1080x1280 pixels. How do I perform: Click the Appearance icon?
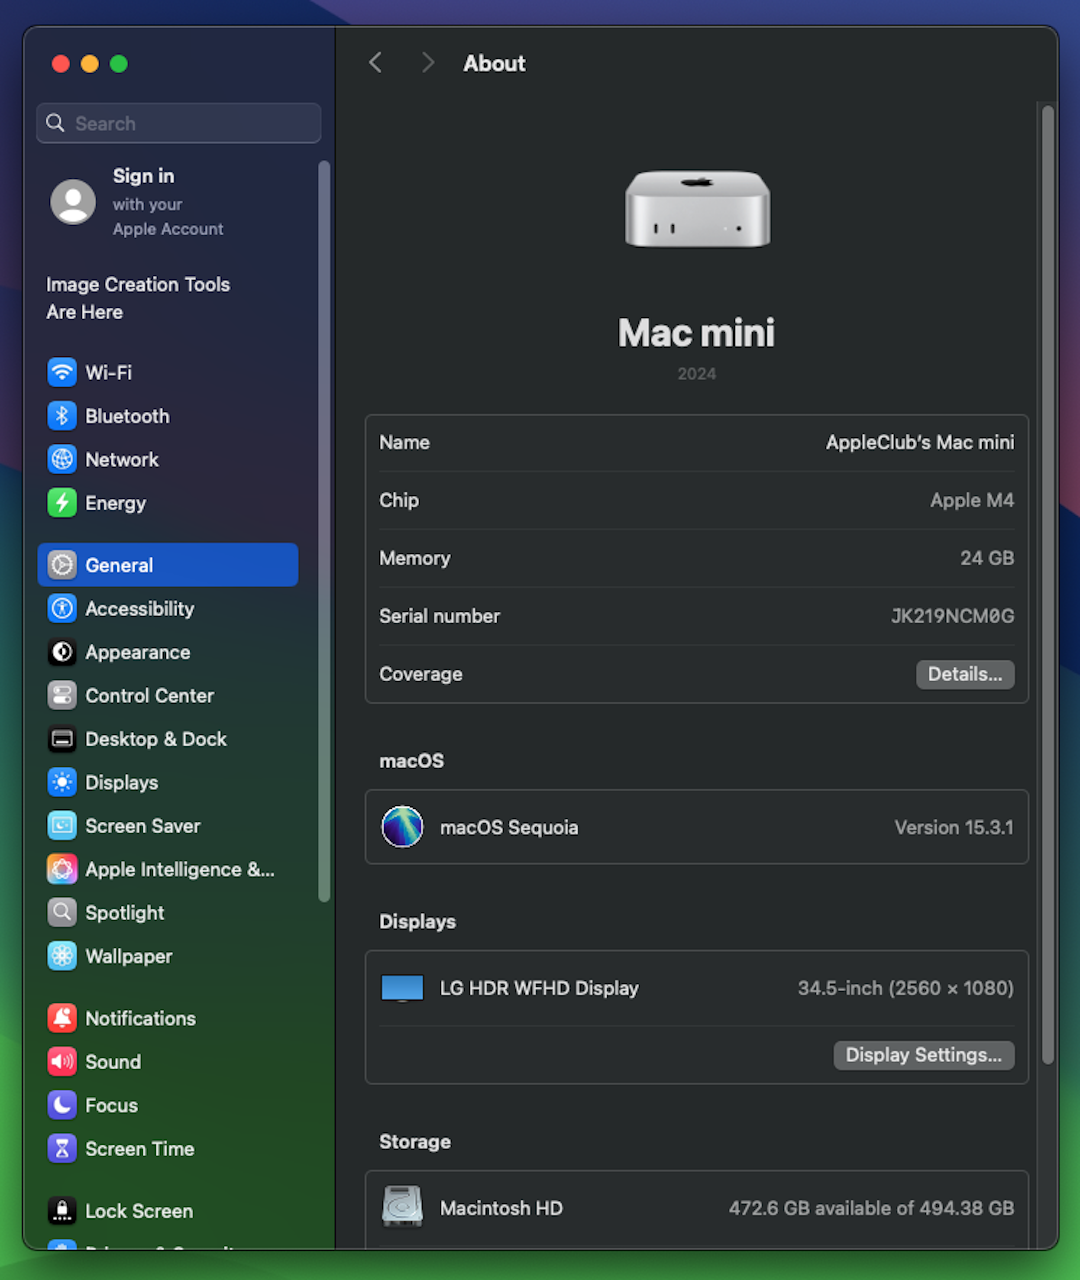tap(62, 652)
